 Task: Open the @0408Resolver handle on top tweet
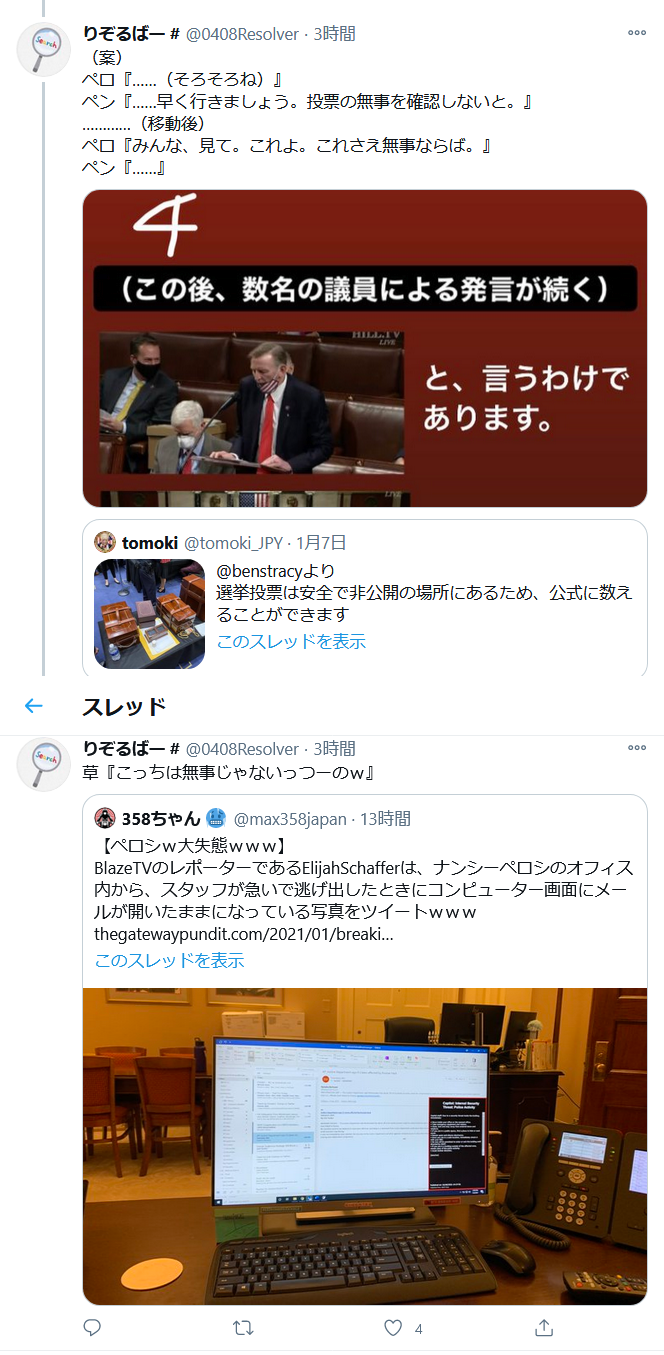(242, 34)
